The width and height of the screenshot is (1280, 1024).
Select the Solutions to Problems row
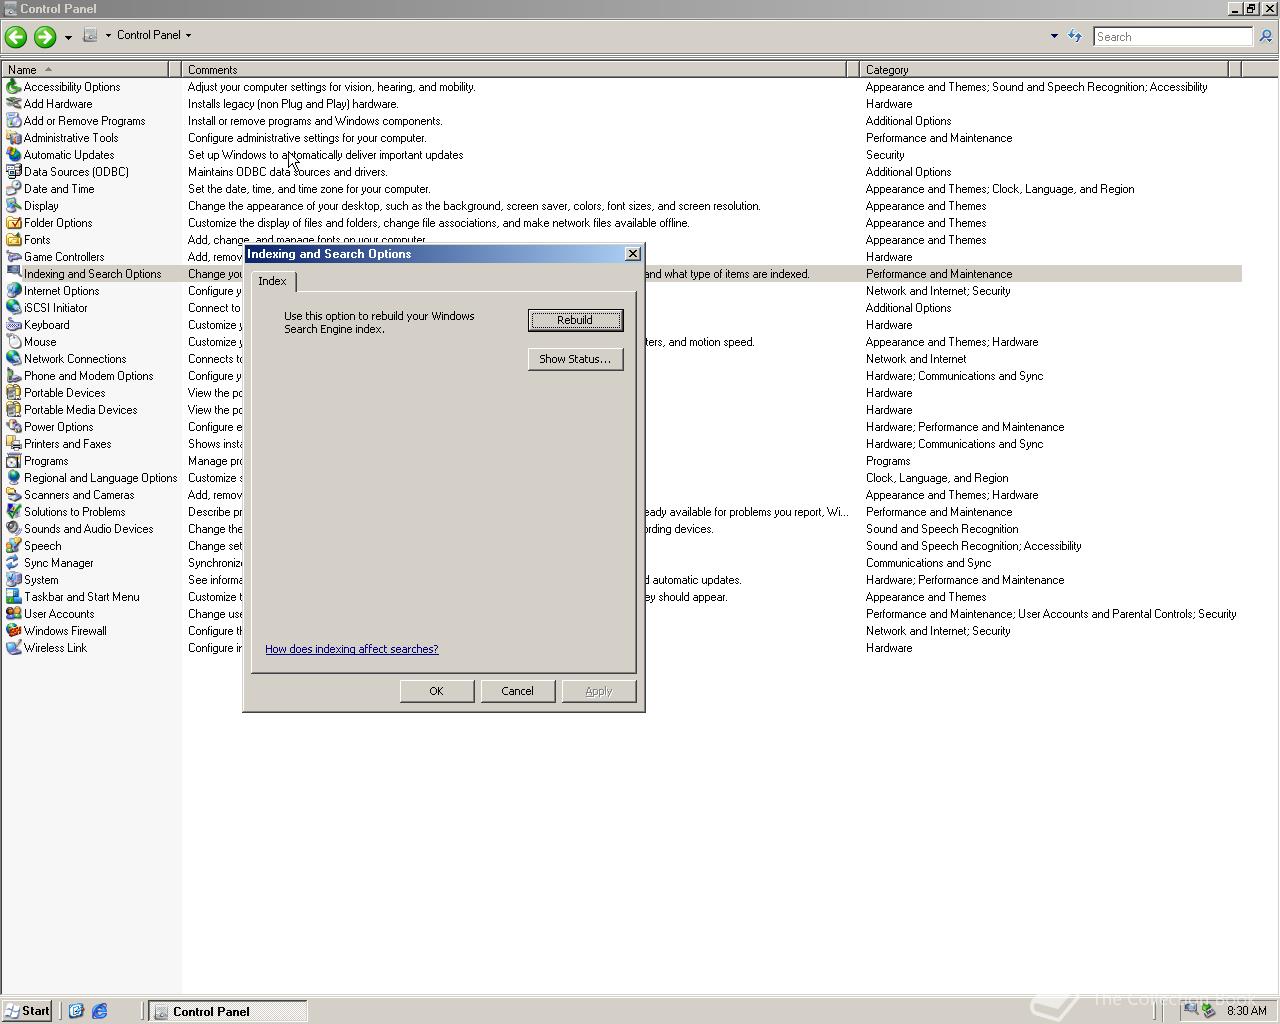click(622, 512)
